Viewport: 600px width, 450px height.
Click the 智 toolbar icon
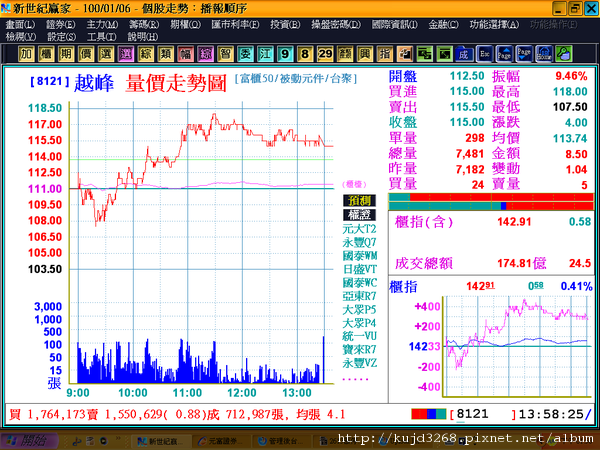225,54
